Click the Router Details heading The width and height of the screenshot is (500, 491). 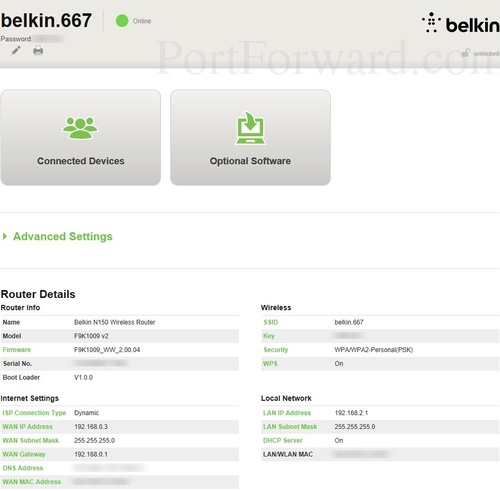point(38,294)
